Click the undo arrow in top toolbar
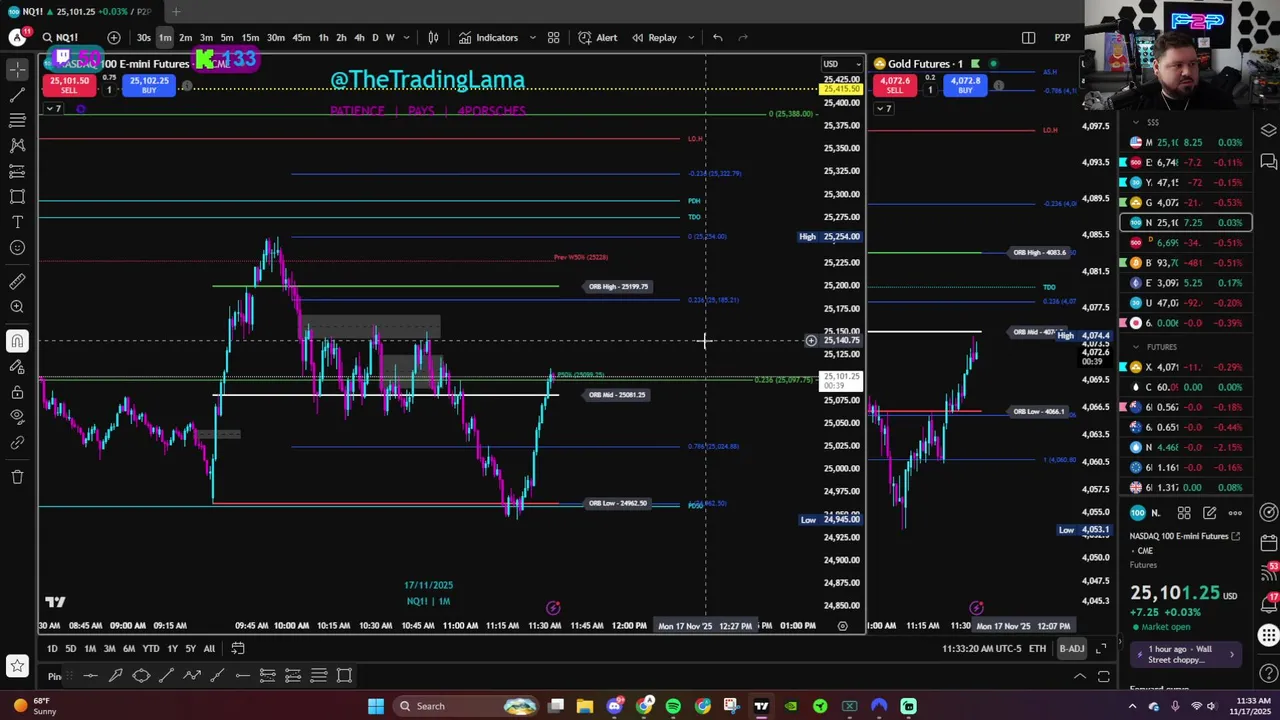1280x720 pixels. pos(717,38)
